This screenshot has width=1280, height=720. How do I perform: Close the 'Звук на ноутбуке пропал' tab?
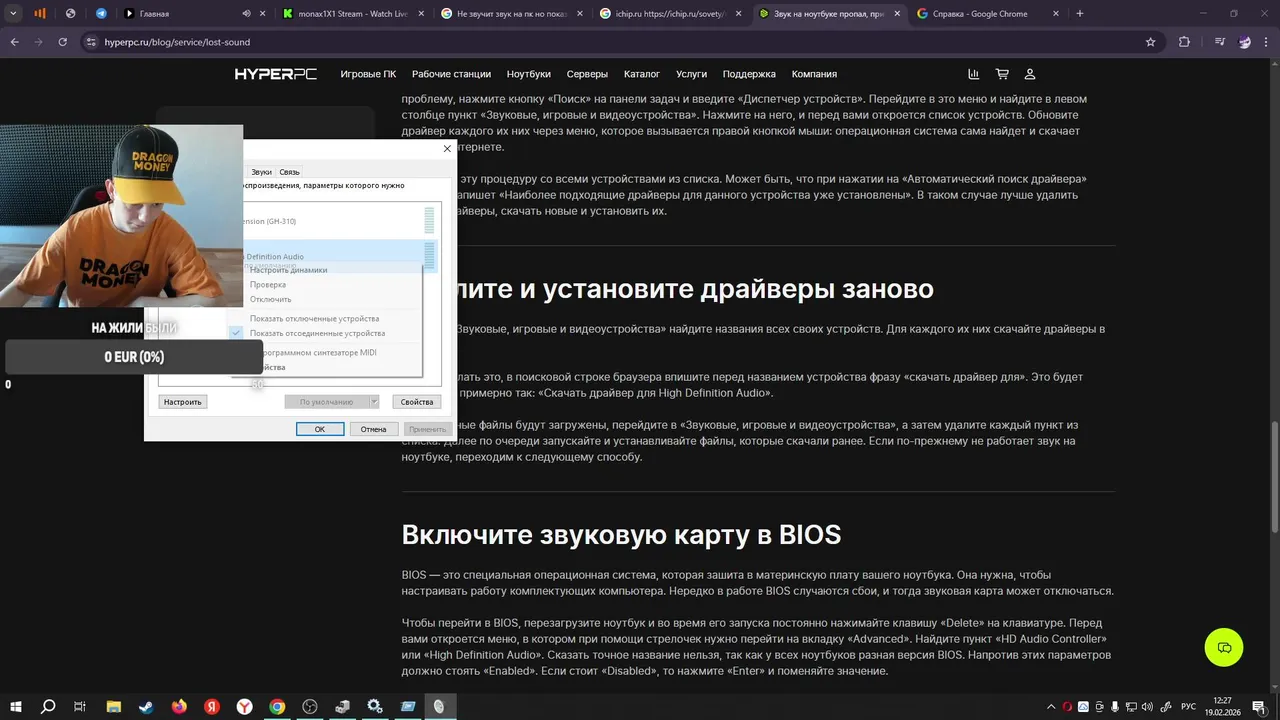(x=896, y=14)
